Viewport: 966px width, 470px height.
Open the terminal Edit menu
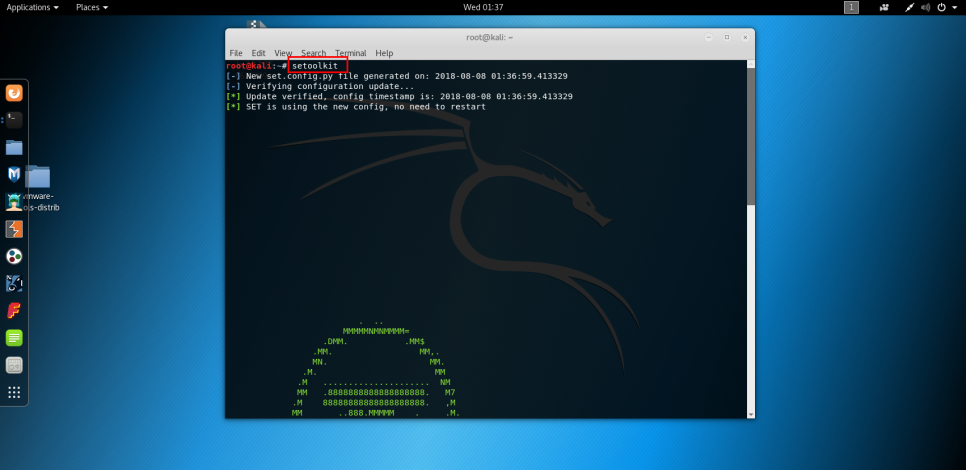tap(258, 53)
